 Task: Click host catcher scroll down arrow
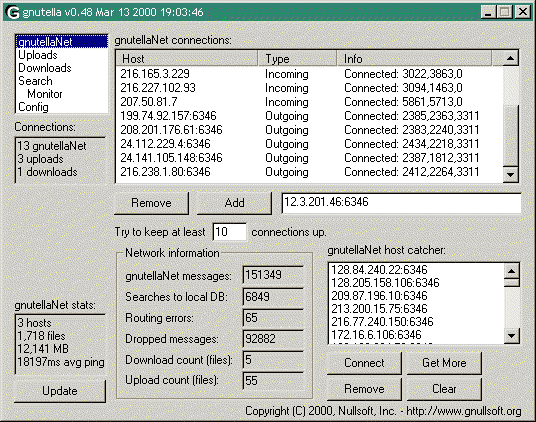(x=512, y=336)
